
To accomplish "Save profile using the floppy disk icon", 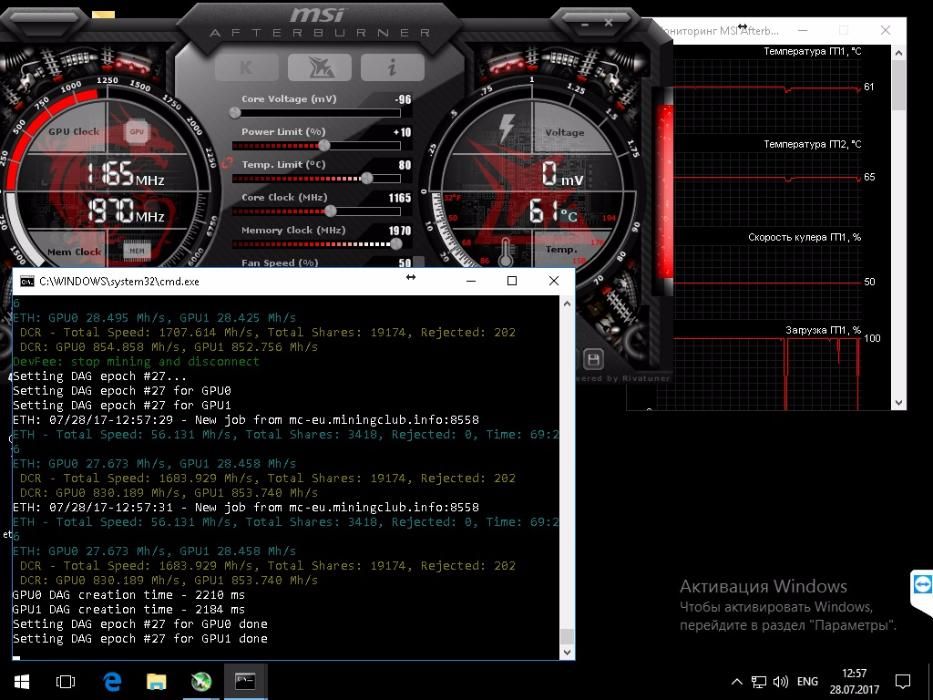I will pos(593,359).
